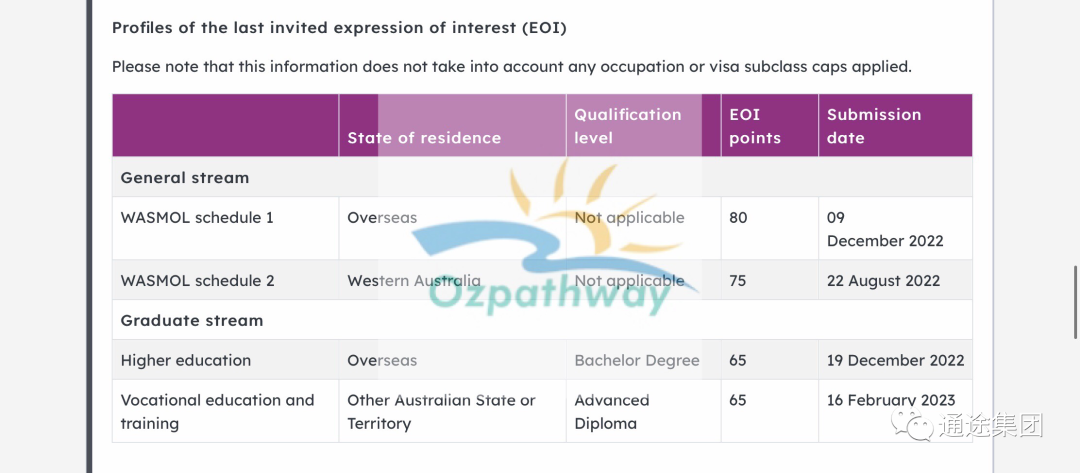Click the 'WASMOL schedule 2' row label

pos(197,281)
